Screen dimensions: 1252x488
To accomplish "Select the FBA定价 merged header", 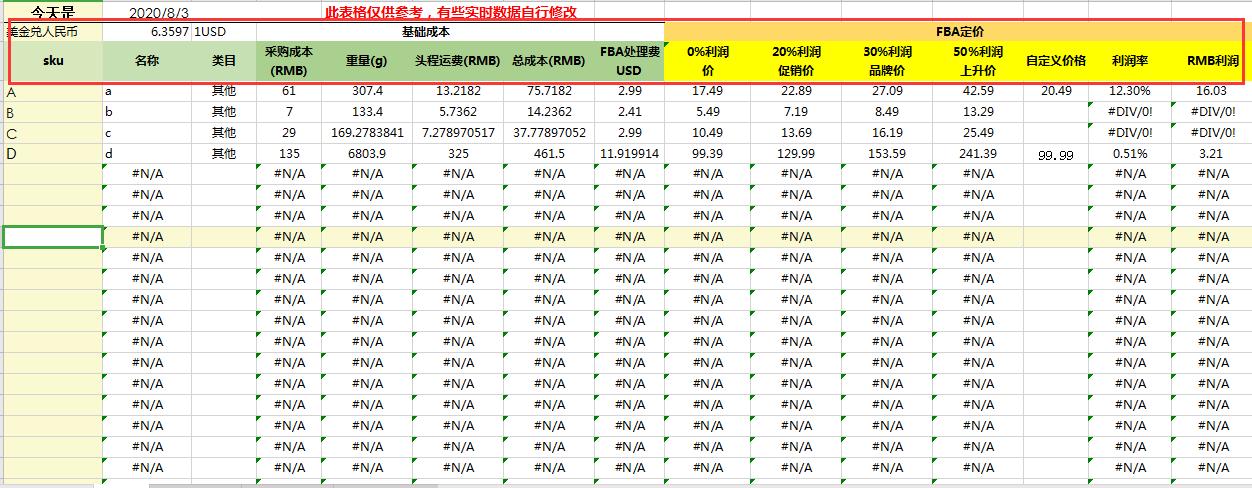I will click(958, 31).
